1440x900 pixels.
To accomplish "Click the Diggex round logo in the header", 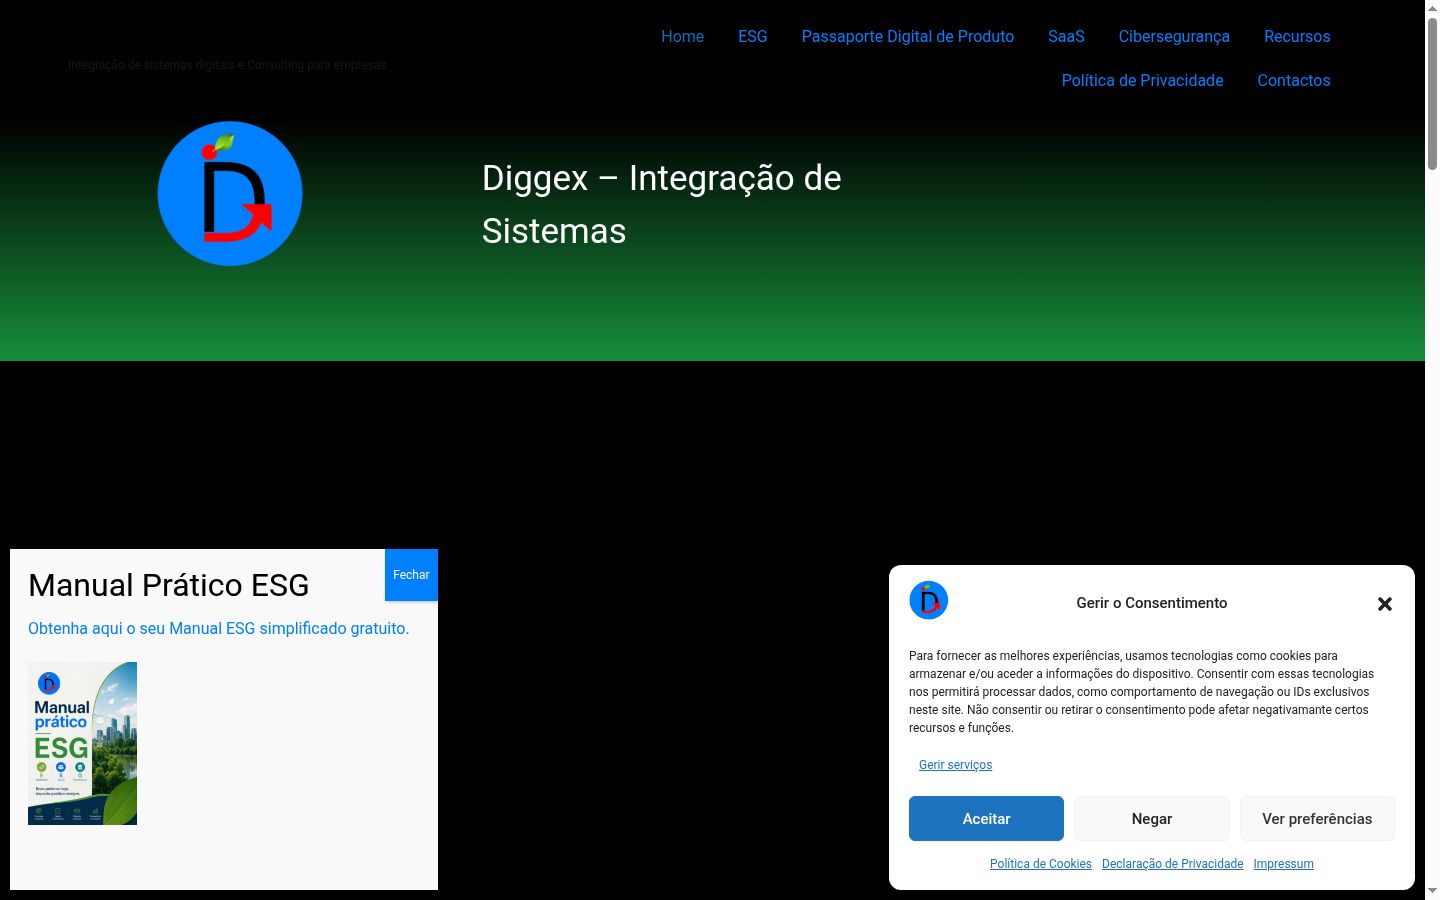I will (x=230, y=194).
